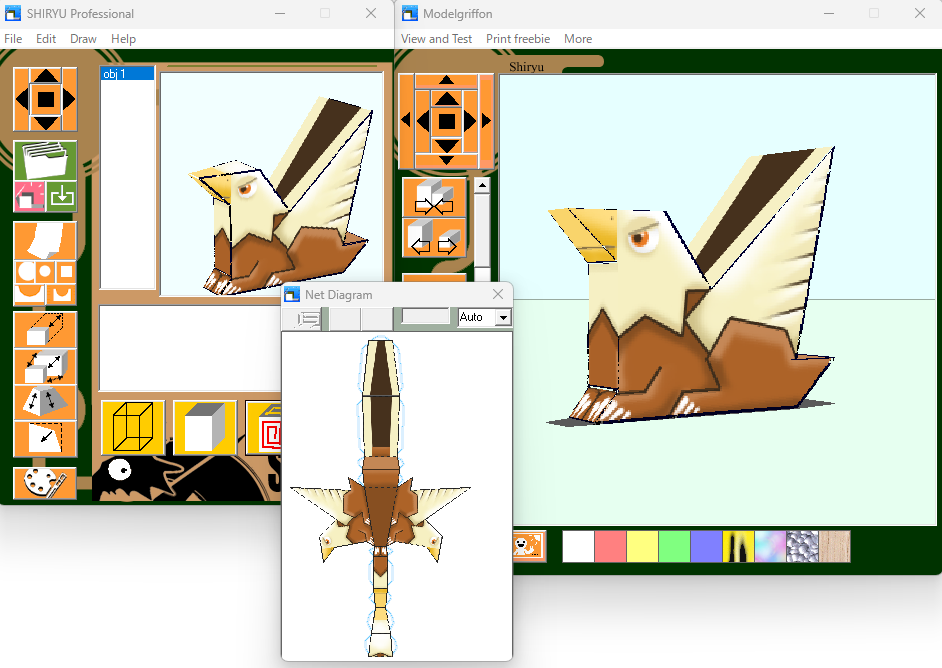
Task: Open the Draw menu in SHIRYU Professional
Action: pyautogui.click(x=83, y=38)
